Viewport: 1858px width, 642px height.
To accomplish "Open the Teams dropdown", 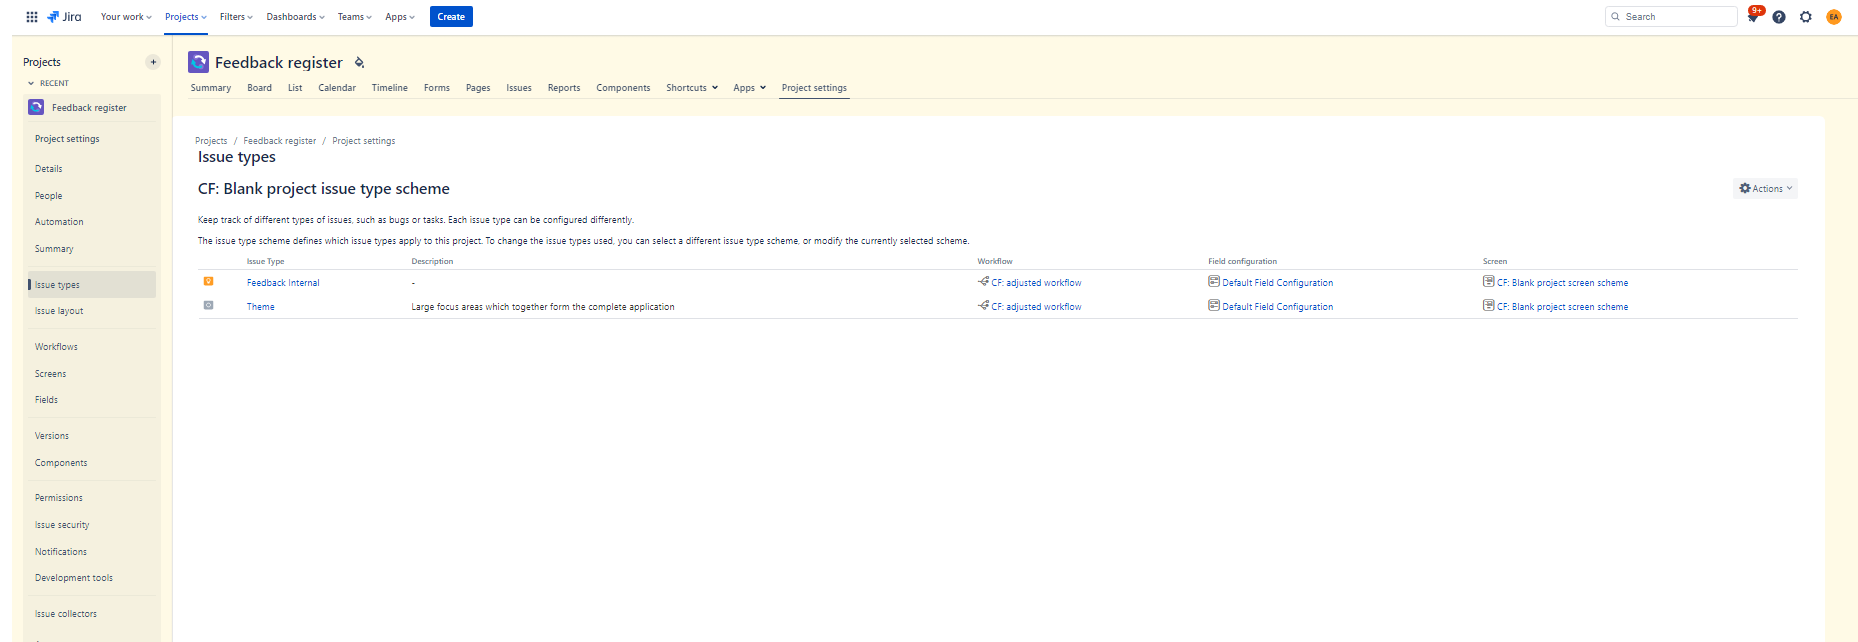I will pos(354,17).
